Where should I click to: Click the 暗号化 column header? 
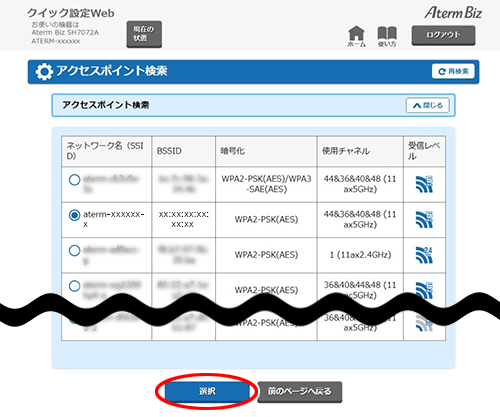[x=266, y=151]
